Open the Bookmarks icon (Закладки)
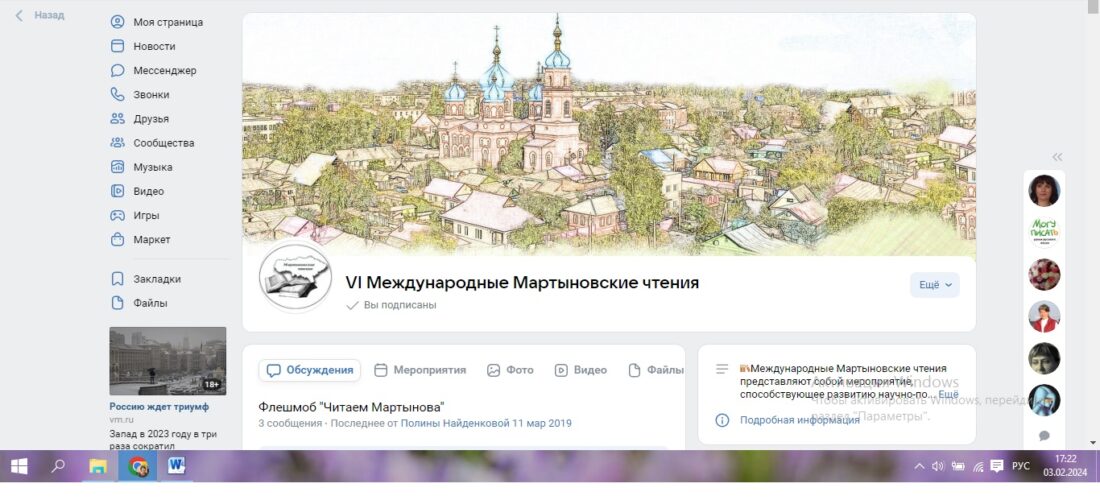The height and width of the screenshot is (500, 1100). click(117, 279)
